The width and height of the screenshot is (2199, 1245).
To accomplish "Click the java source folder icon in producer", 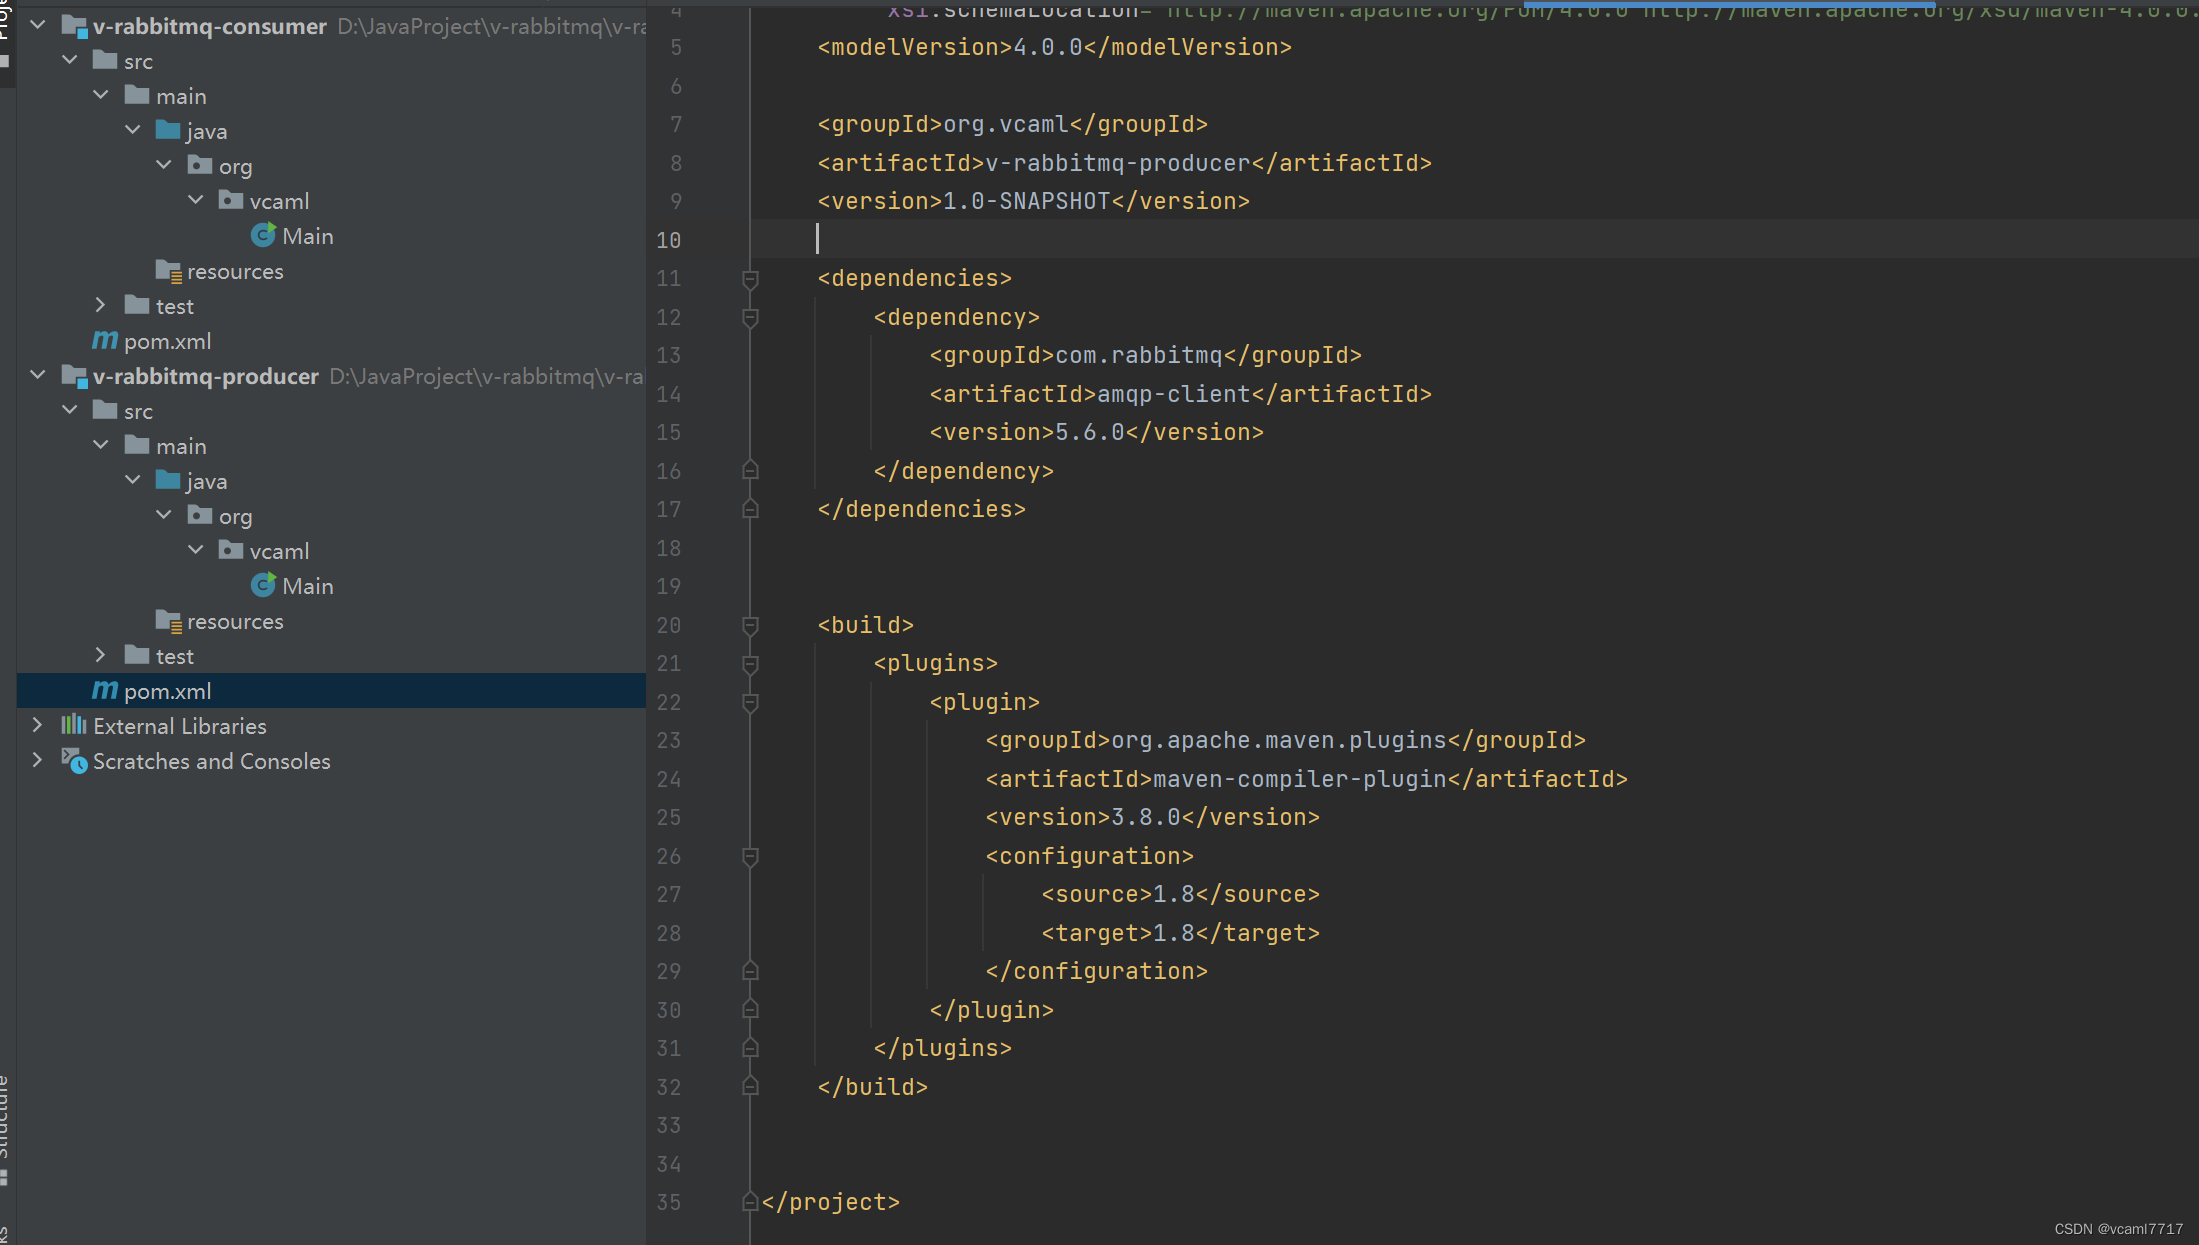I will tap(168, 480).
